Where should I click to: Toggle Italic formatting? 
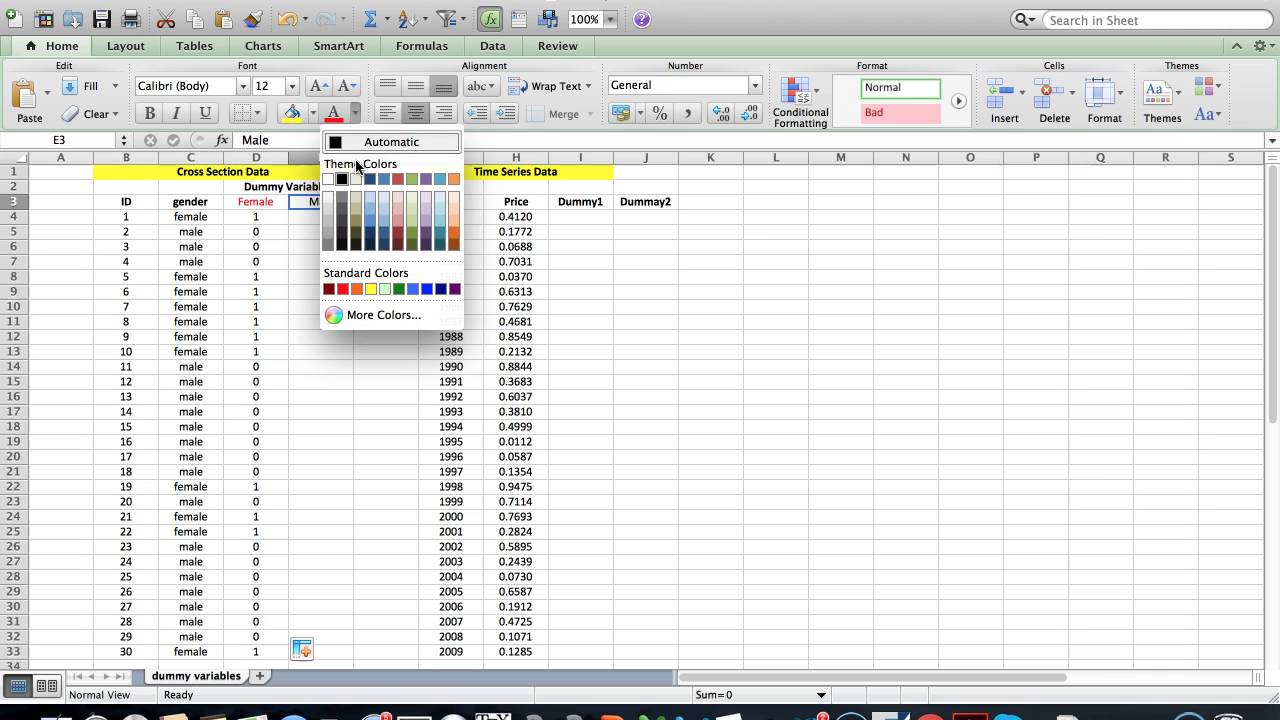(177, 113)
